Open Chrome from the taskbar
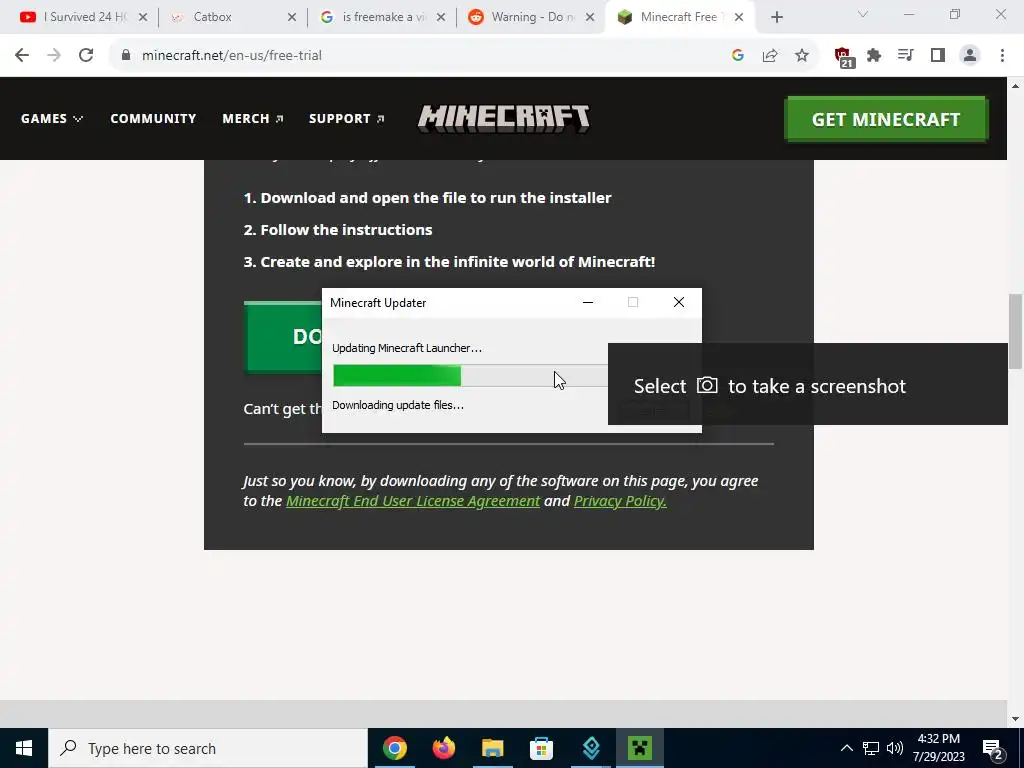The width and height of the screenshot is (1024, 768). [394, 748]
